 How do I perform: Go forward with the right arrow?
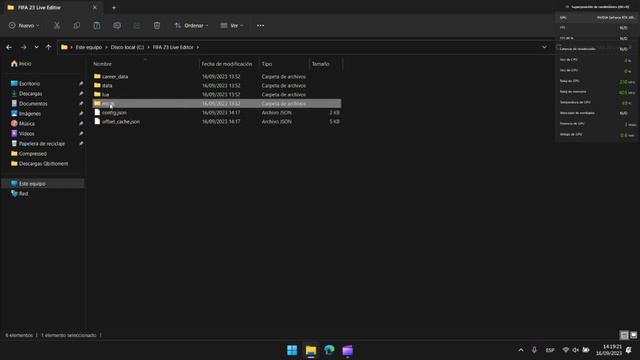[23, 47]
